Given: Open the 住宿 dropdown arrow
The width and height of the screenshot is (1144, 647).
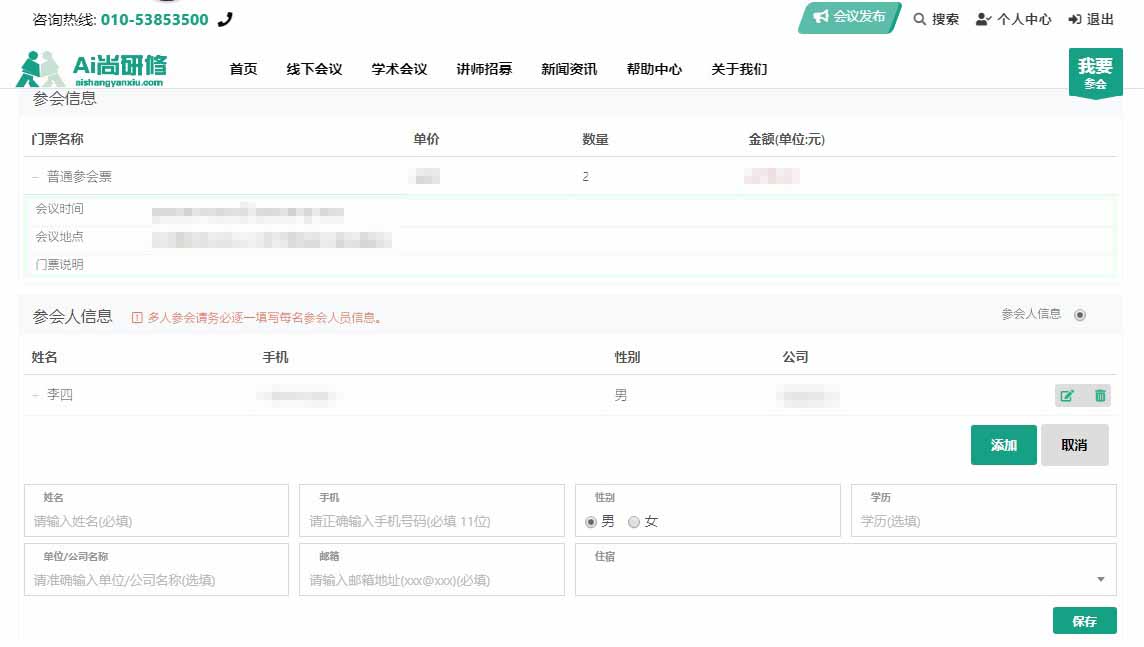Looking at the screenshot, I should click(1100, 579).
